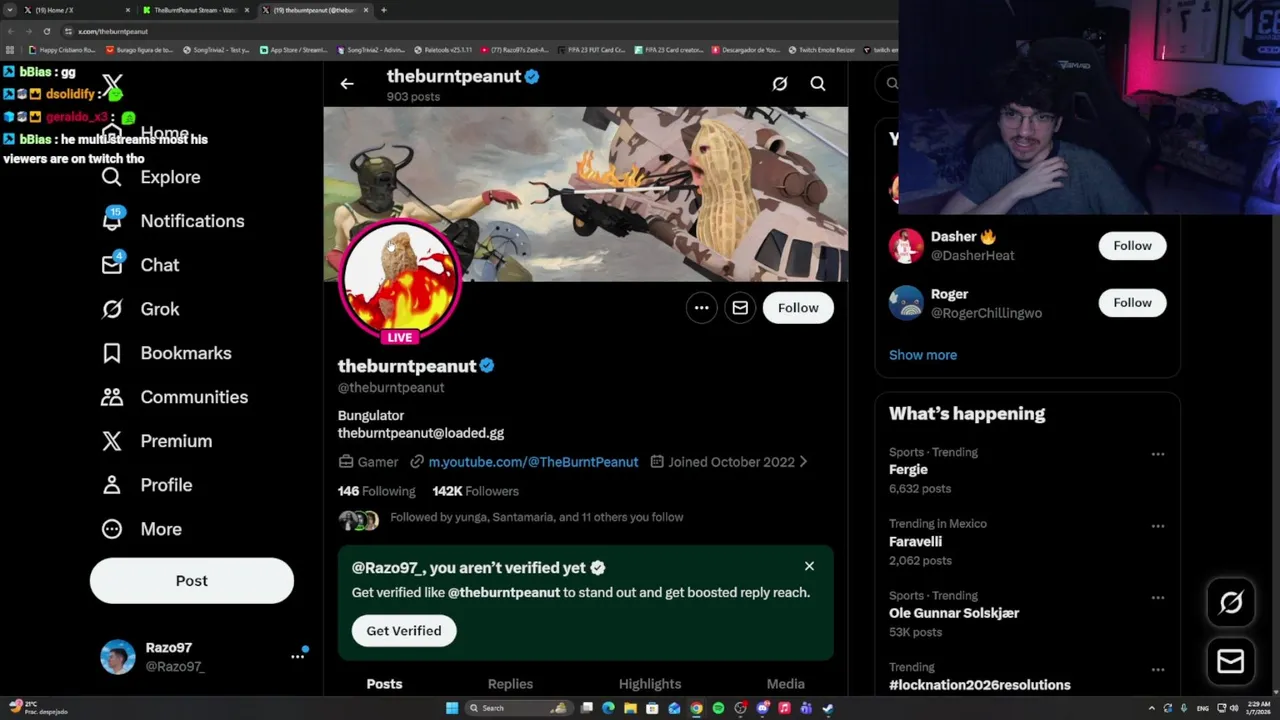The height and width of the screenshot is (720, 1280).
Task: Open Notifications in the sidebar
Action: tap(173, 221)
